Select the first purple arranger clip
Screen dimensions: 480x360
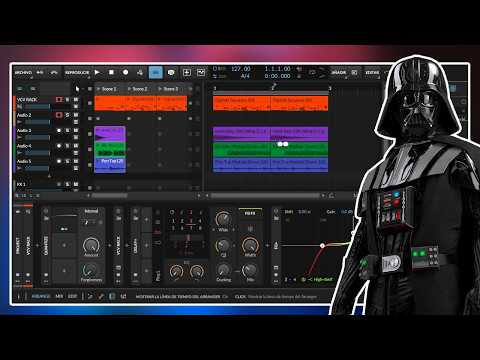[x=242, y=134]
